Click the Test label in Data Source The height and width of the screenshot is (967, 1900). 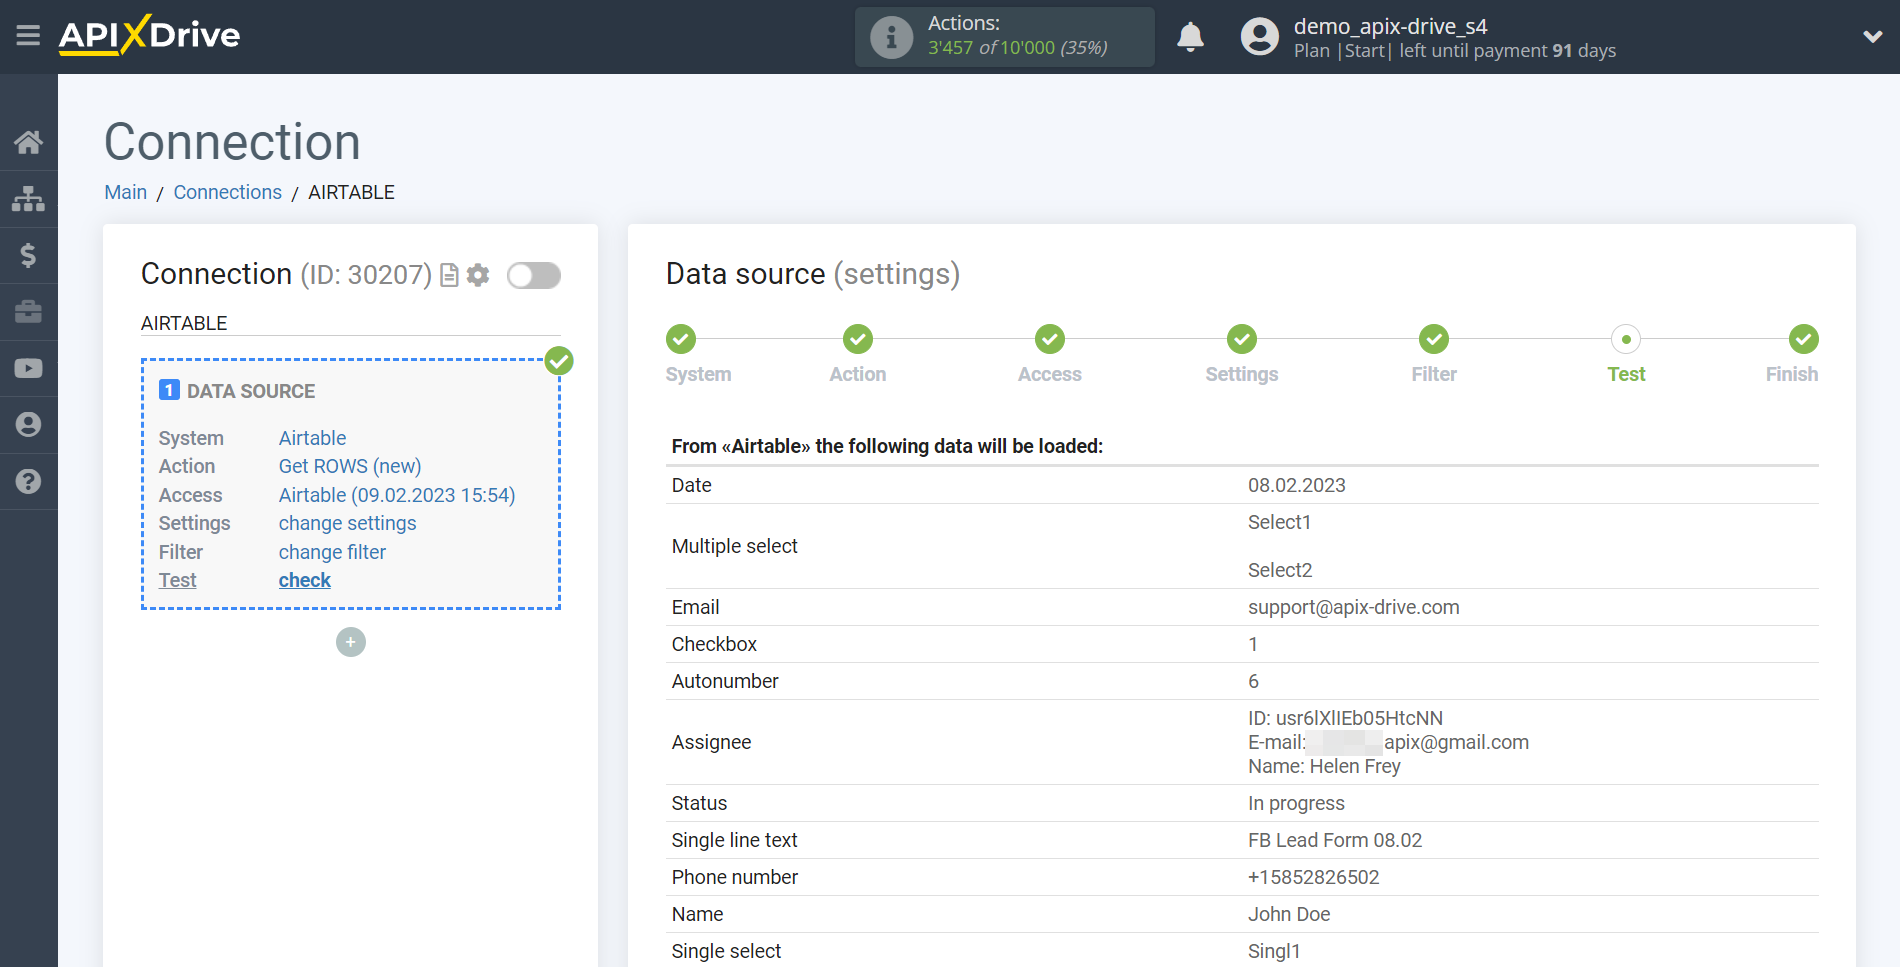click(x=178, y=580)
